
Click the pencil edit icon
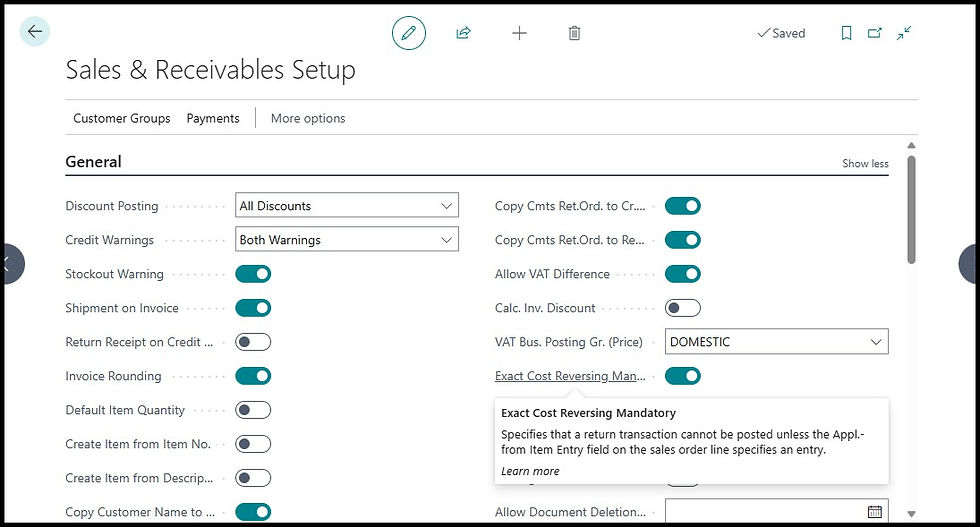point(409,33)
